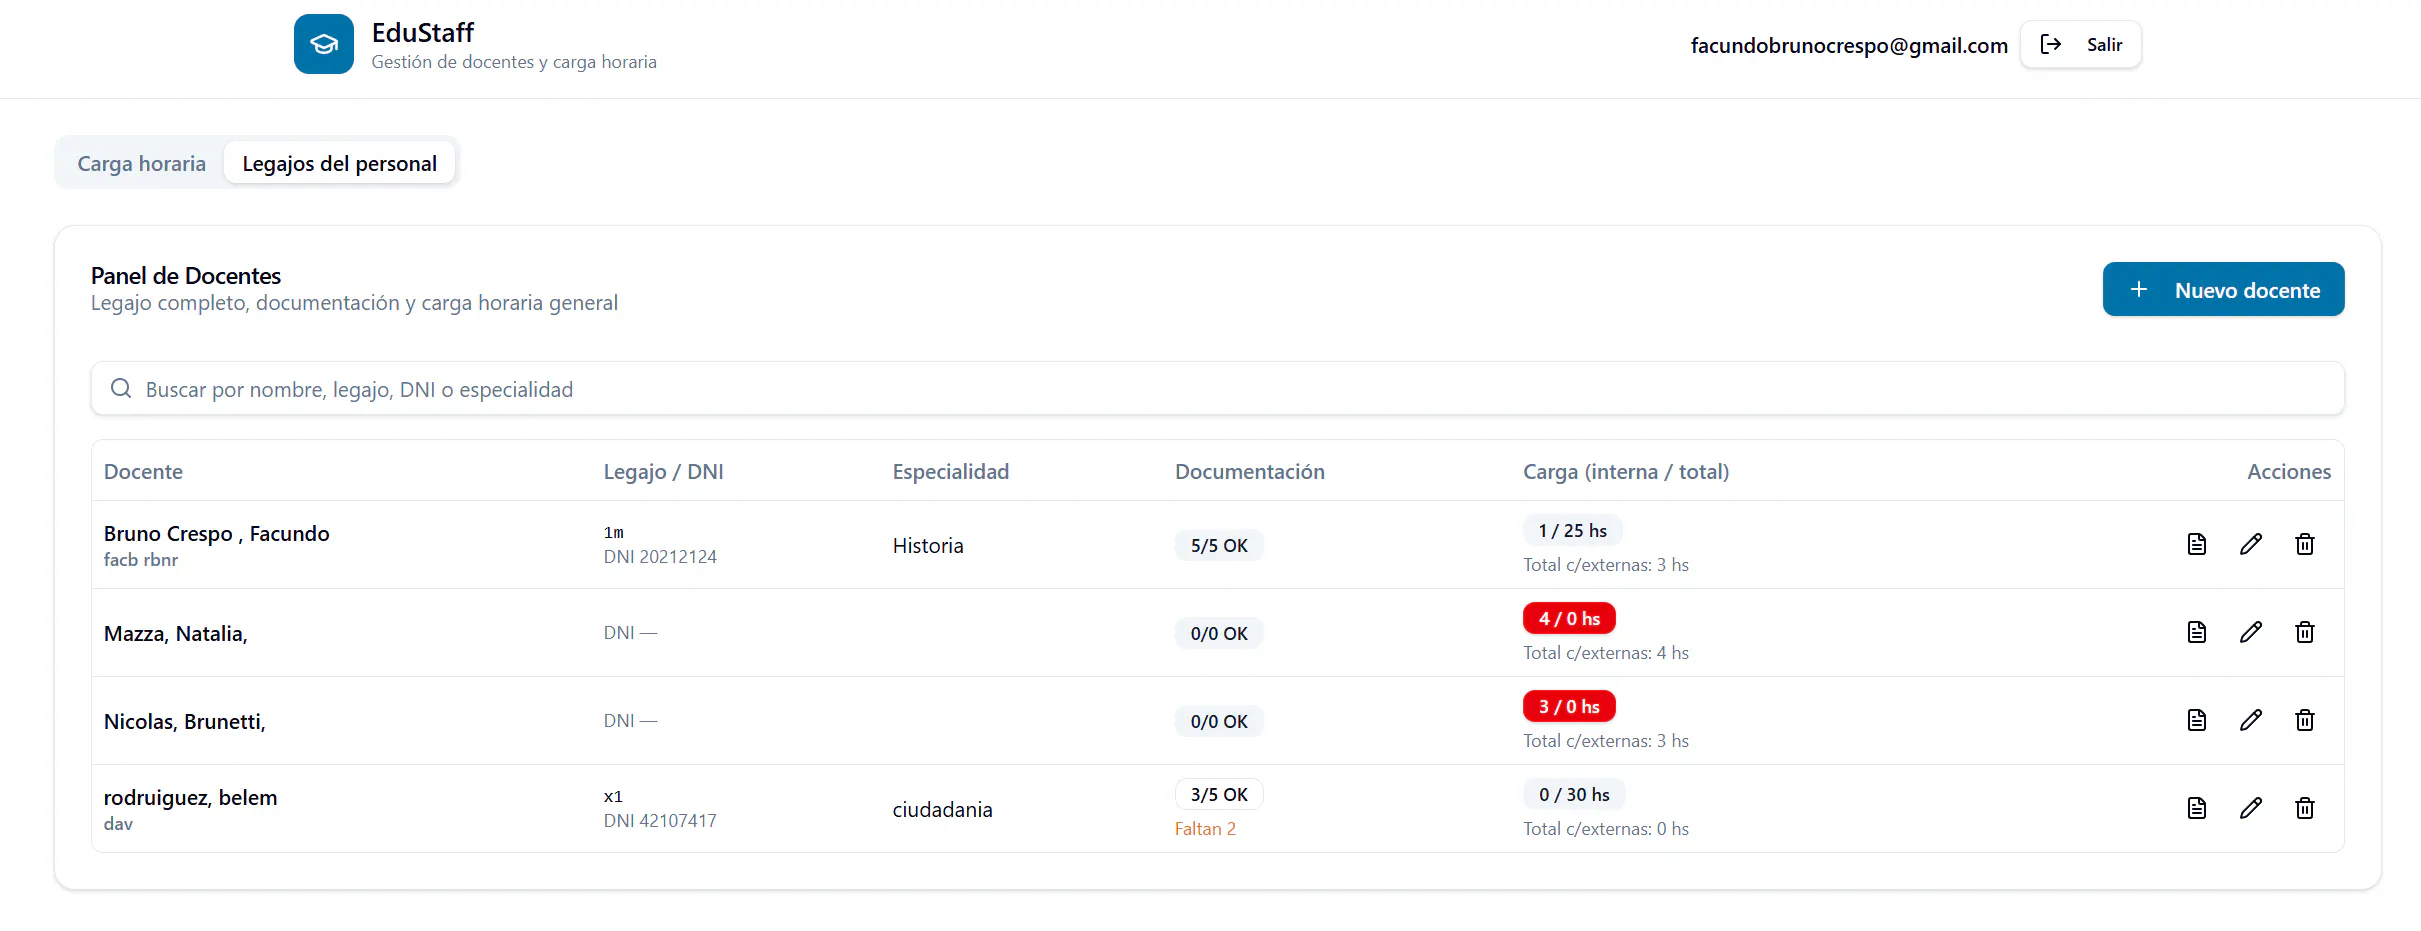Click DNI 20212124 text

(x=660, y=556)
